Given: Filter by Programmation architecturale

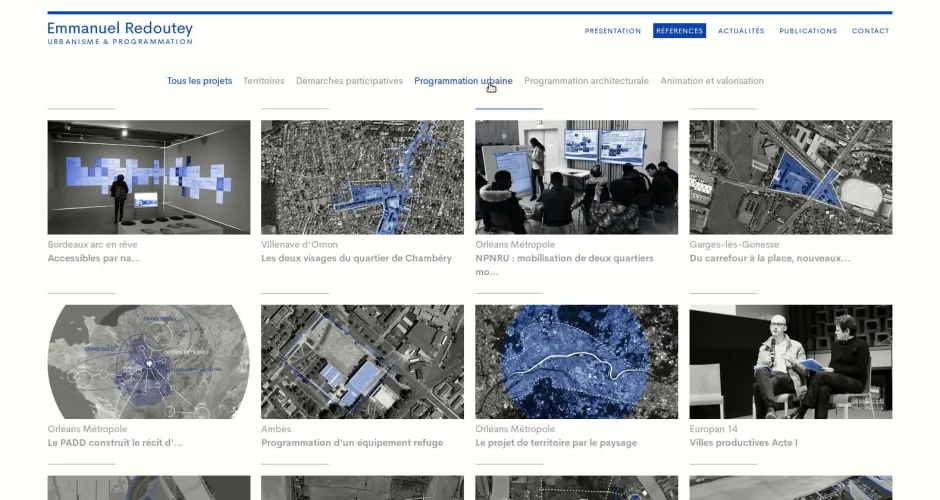Looking at the screenshot, I should tap(586, 81).
